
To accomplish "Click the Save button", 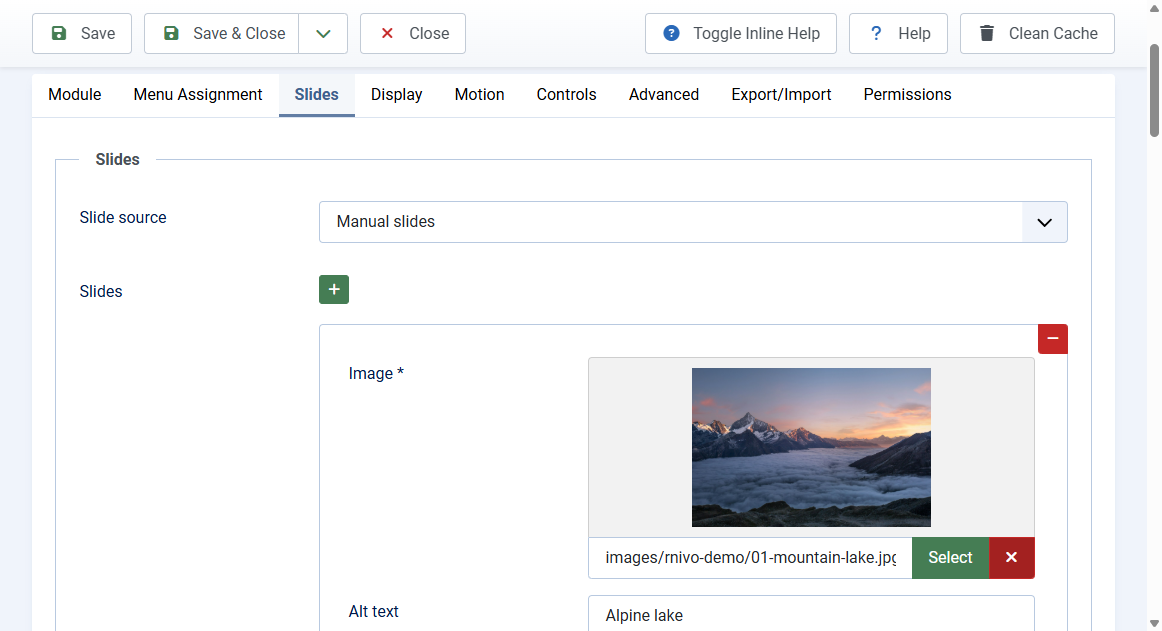I will pyautogui.click(x=82, y=33).
